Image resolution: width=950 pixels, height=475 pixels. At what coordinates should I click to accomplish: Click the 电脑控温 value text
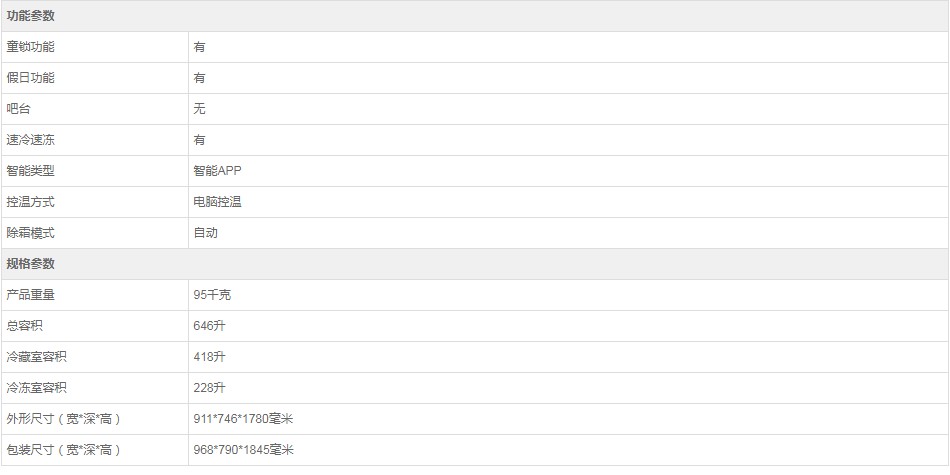[x=218, y=202]
